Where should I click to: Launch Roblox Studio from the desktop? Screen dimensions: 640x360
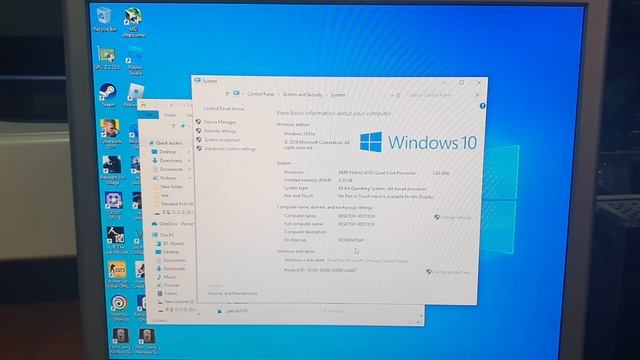[x=135, y=60]
